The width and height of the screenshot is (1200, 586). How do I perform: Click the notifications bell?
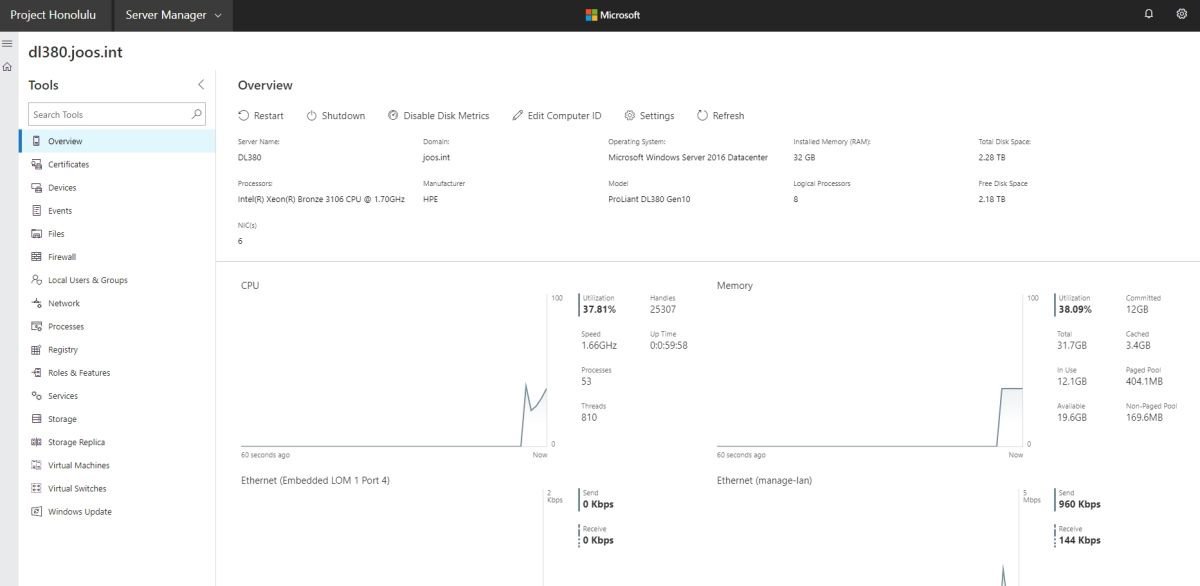(x=1148, y=14)
